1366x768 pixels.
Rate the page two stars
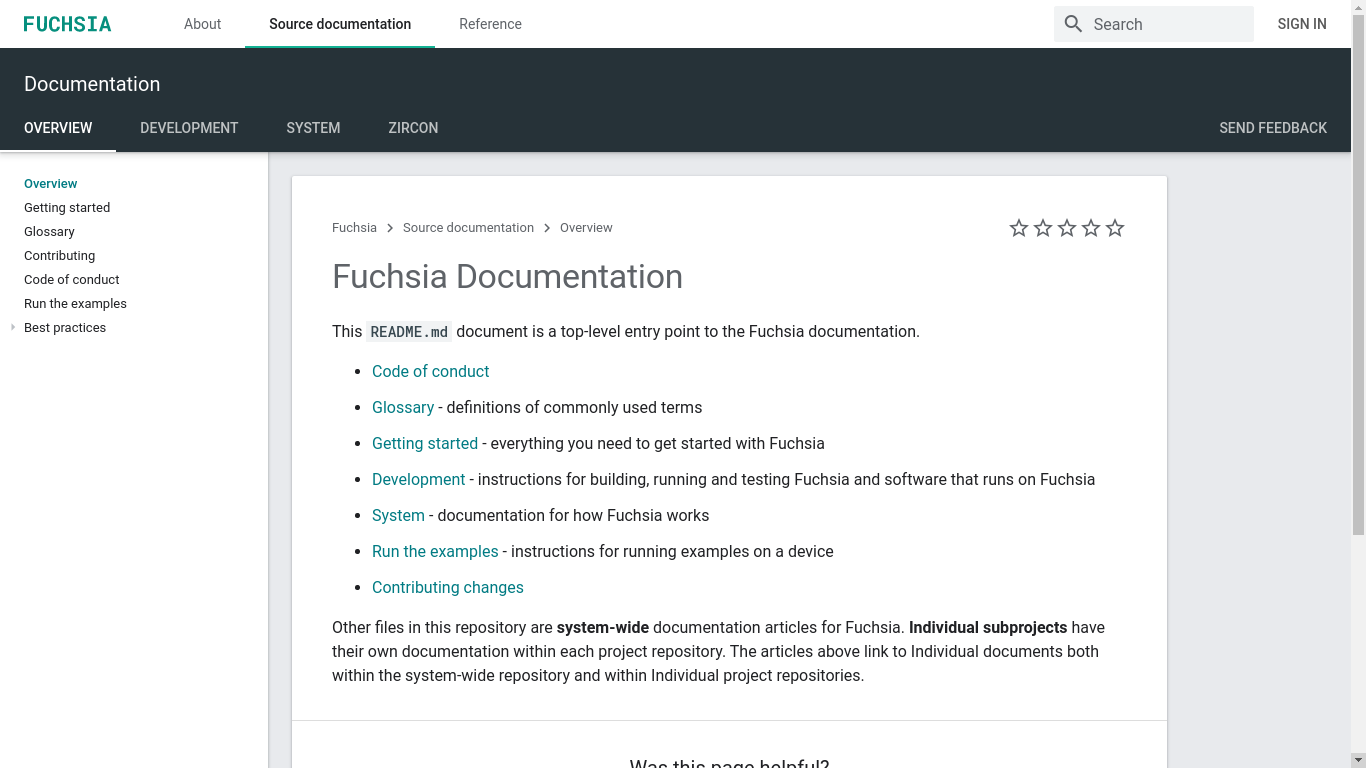tap(1043, 228)
